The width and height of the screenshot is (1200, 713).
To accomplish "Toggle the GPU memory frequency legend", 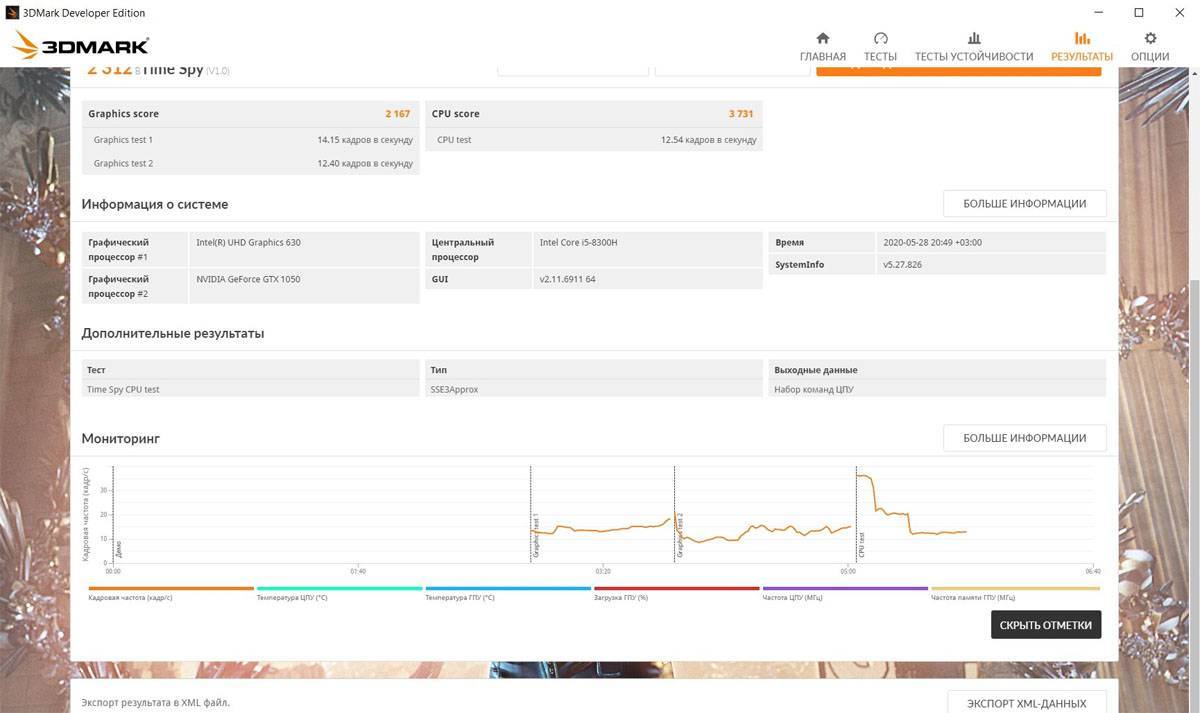I will point(1015,589).
